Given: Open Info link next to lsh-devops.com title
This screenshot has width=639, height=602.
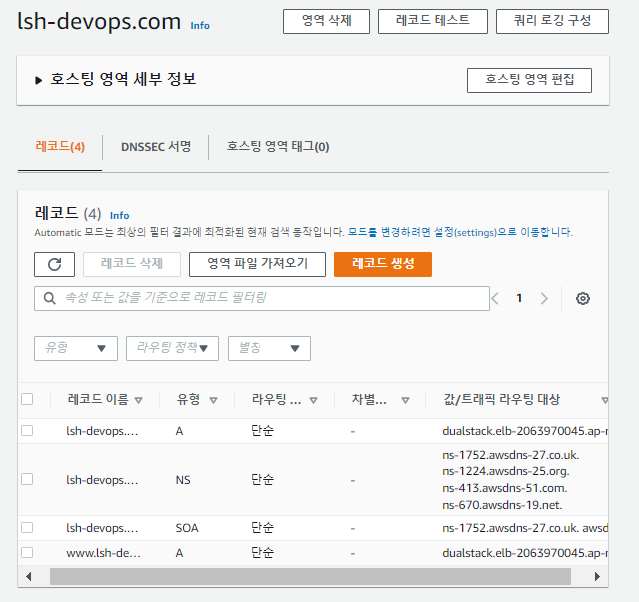Looking at the screenshot, I should pos(200,26).
